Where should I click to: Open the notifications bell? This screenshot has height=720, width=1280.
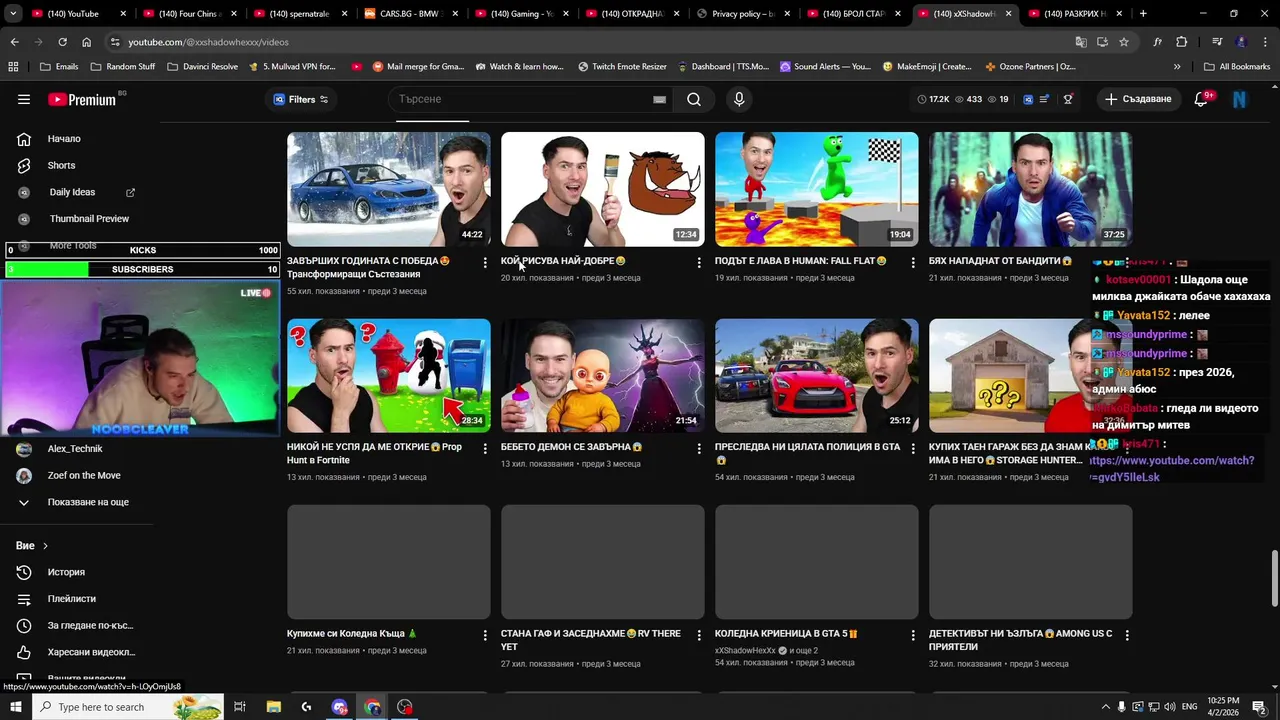point(1202,99)
